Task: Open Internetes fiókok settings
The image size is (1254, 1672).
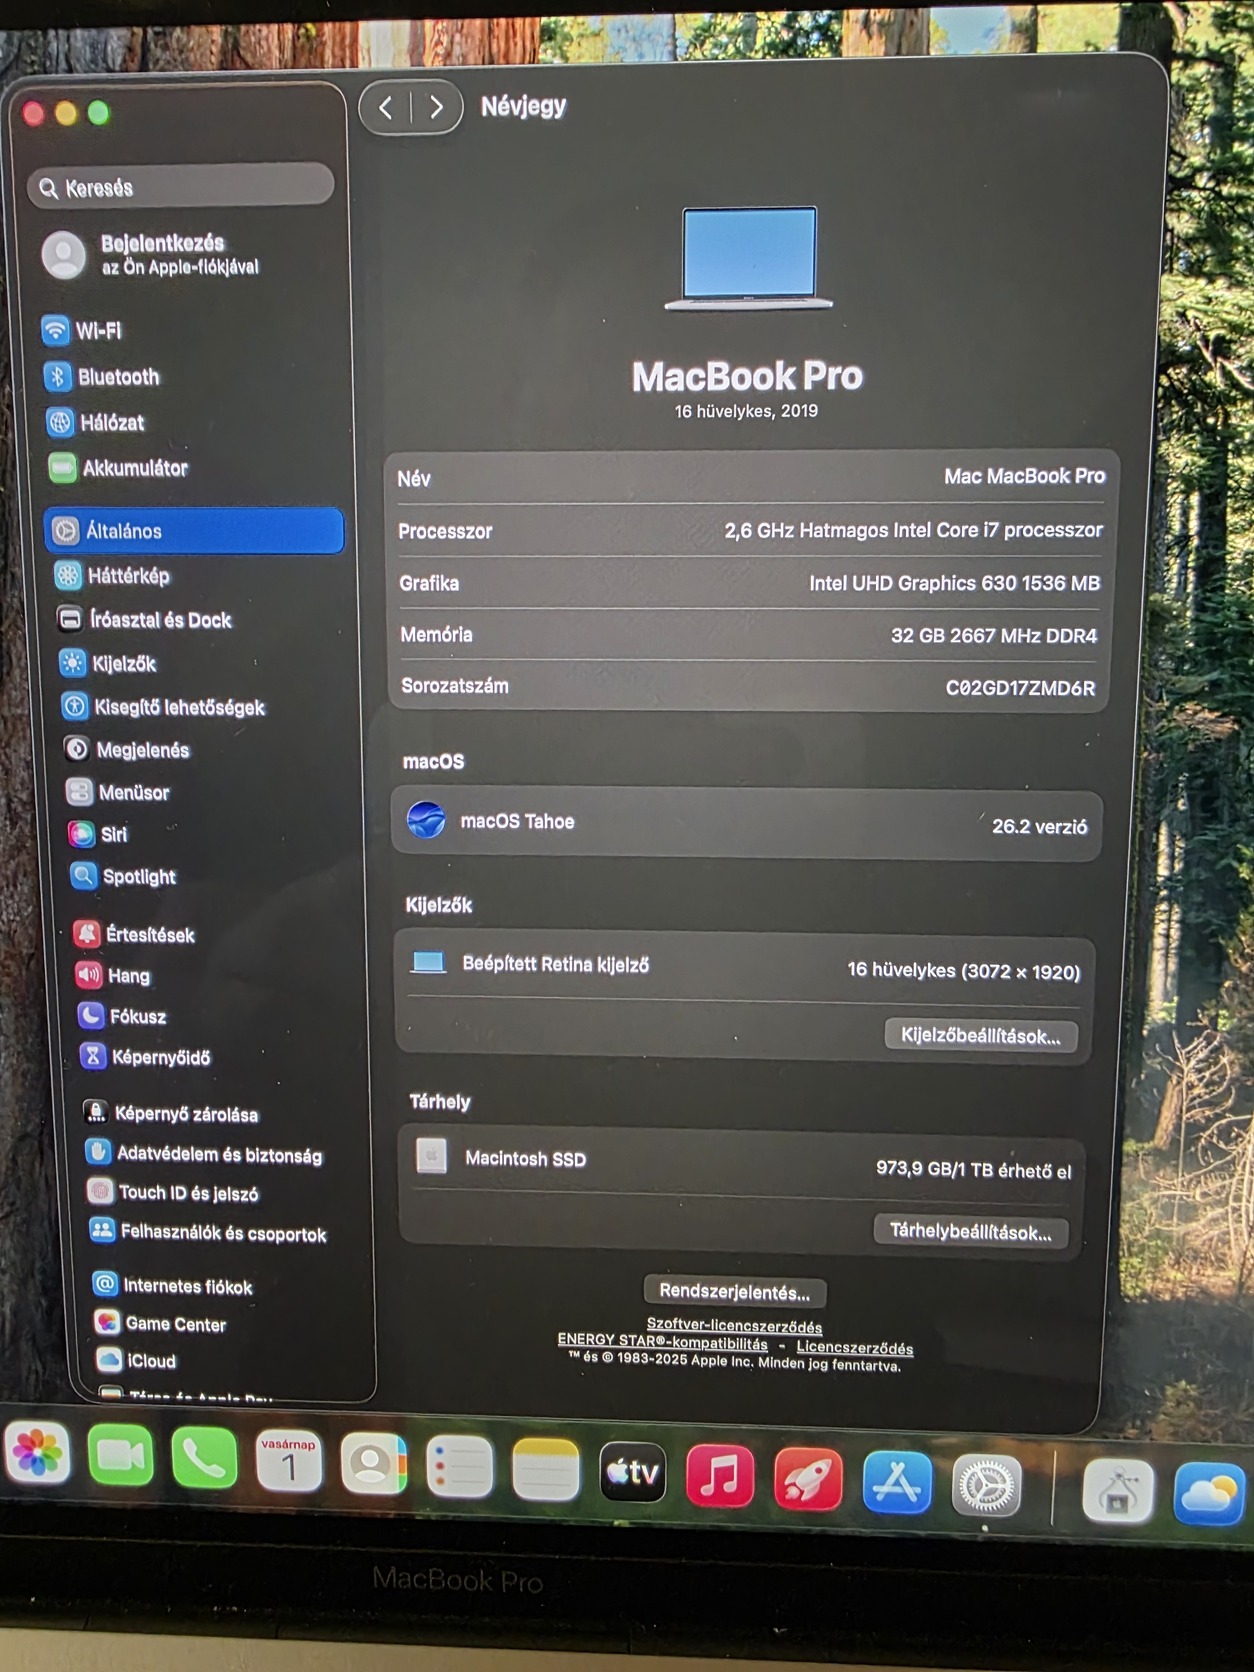Action: [x=173, y=1286]
